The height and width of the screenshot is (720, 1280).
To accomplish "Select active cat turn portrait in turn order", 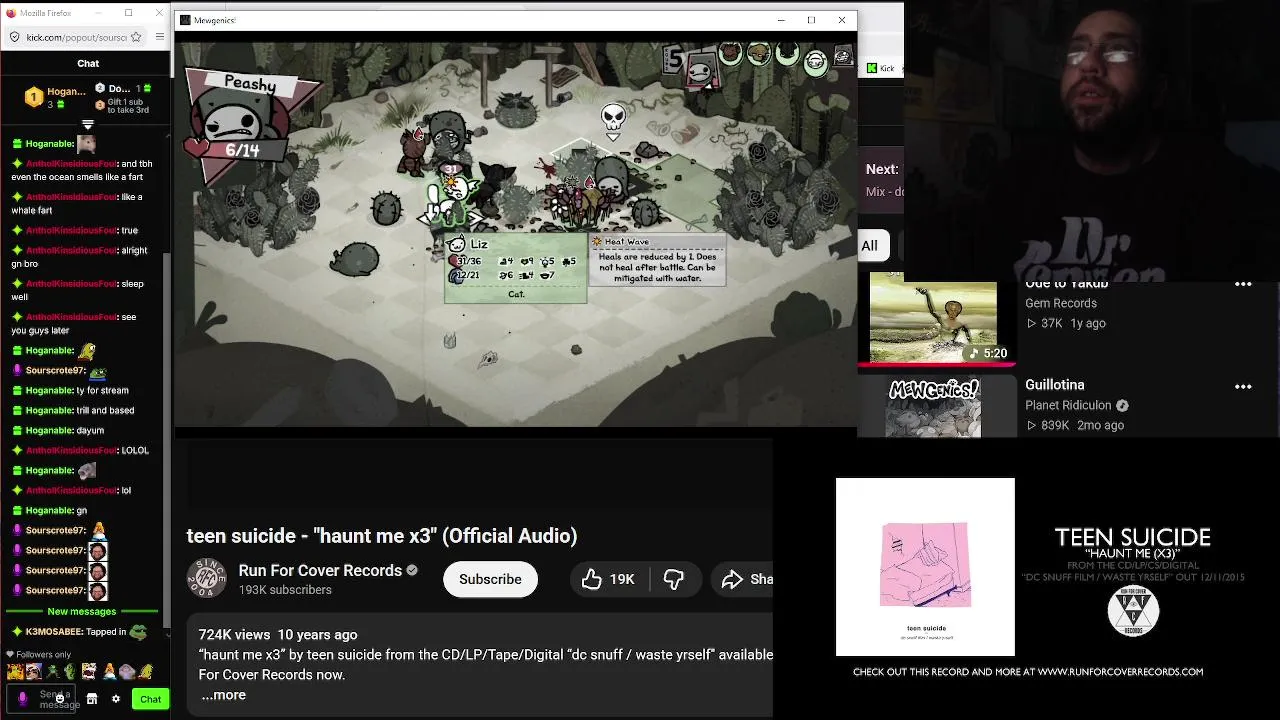I will 701,69.
